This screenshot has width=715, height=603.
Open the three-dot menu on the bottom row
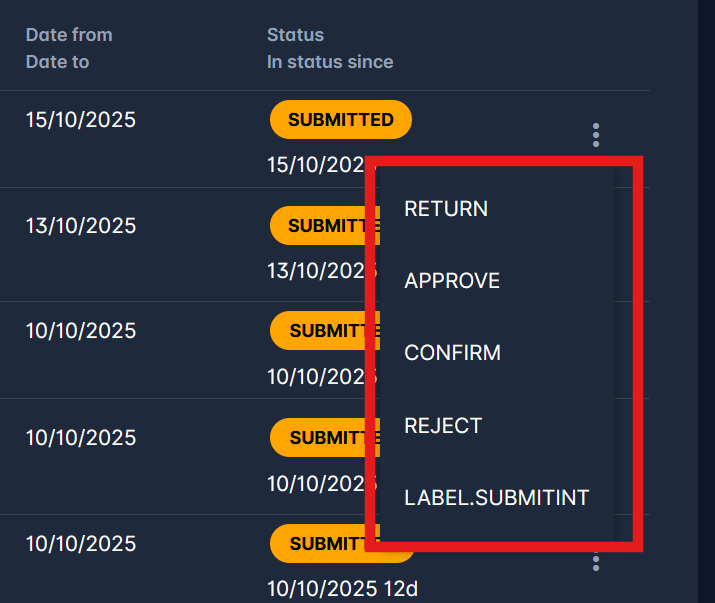(596, 561)
